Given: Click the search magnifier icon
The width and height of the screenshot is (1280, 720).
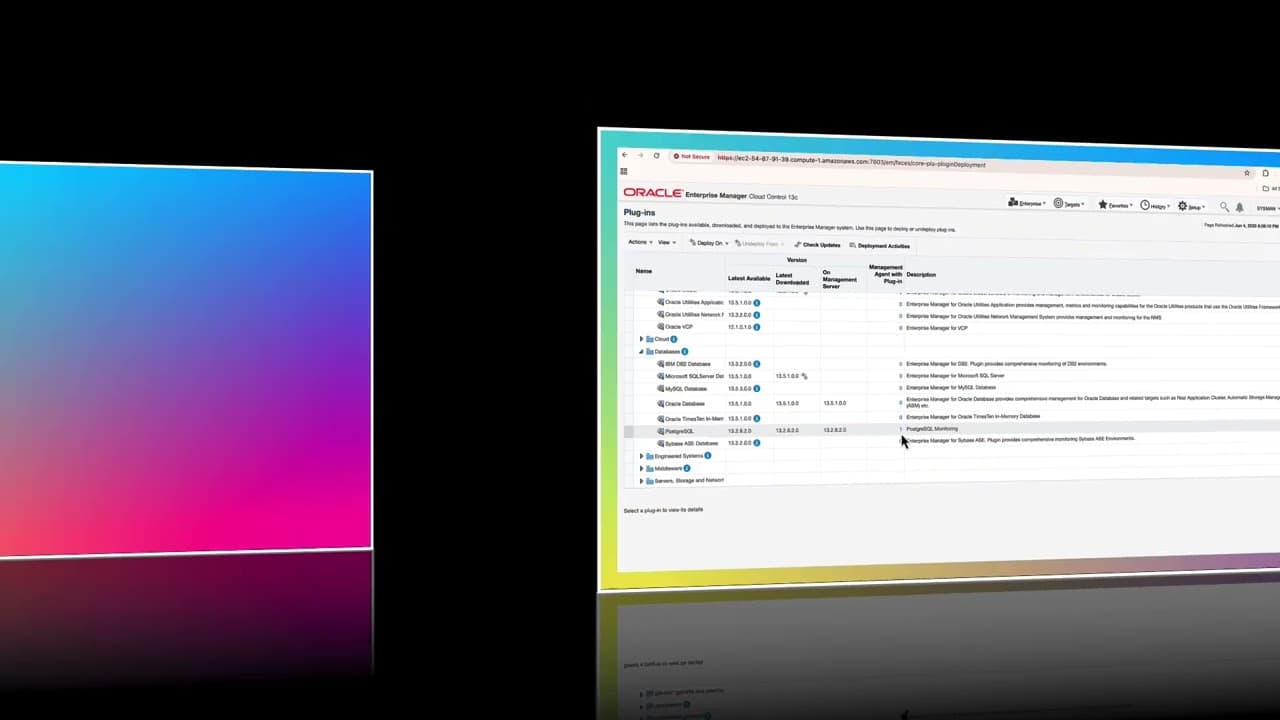Looking at the screenshot, I should pyautogui.click(x=1224, y=207).
